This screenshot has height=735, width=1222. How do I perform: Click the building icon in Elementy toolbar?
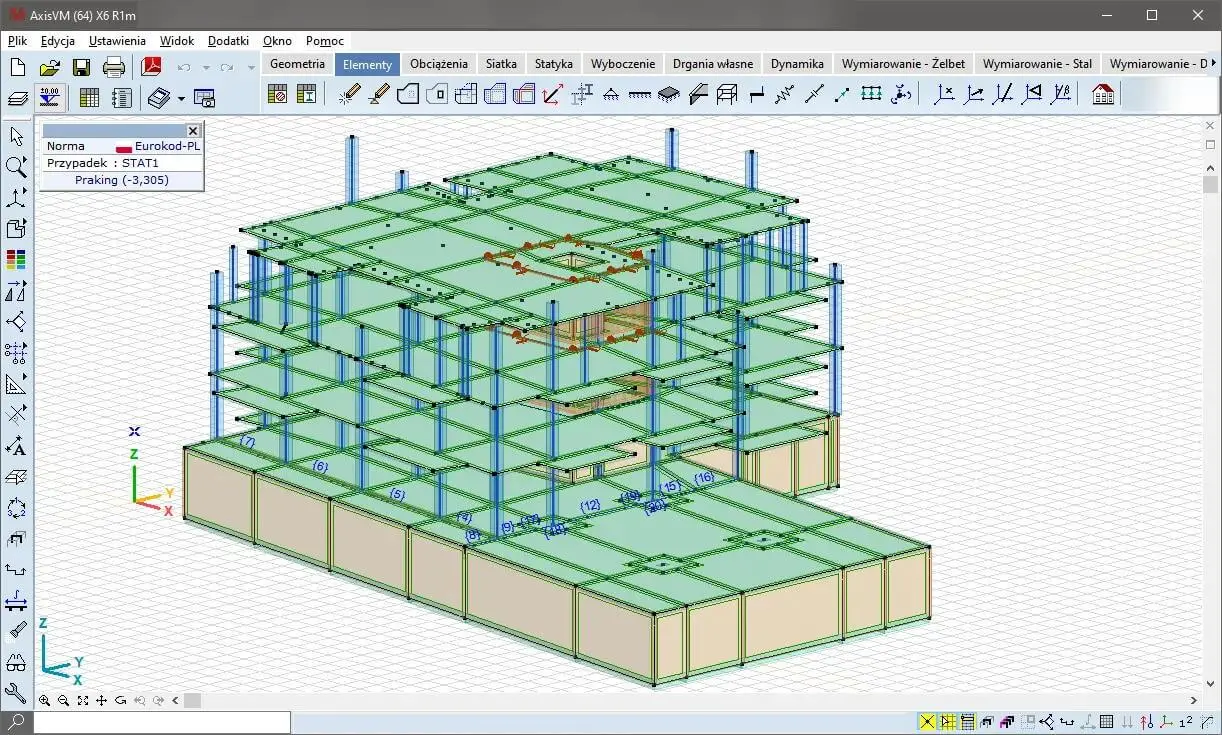tap(1103, 95)
